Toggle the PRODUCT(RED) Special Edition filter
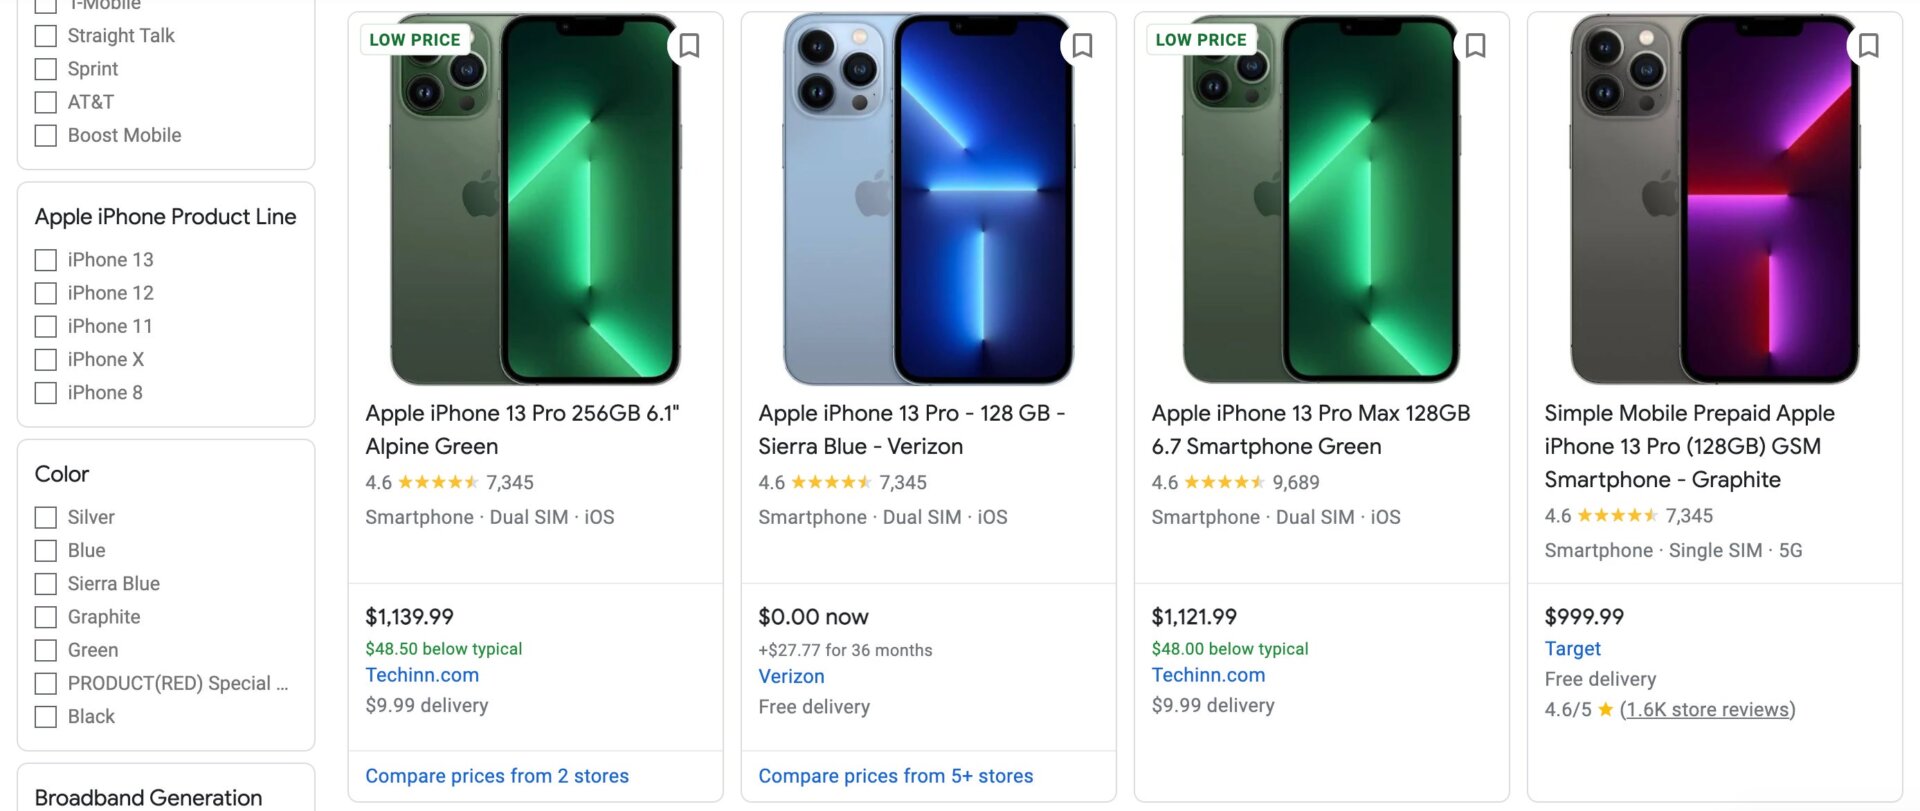The width and height of the screenshot is (1920, 811). pyautogui.click(x=45, y=684)
